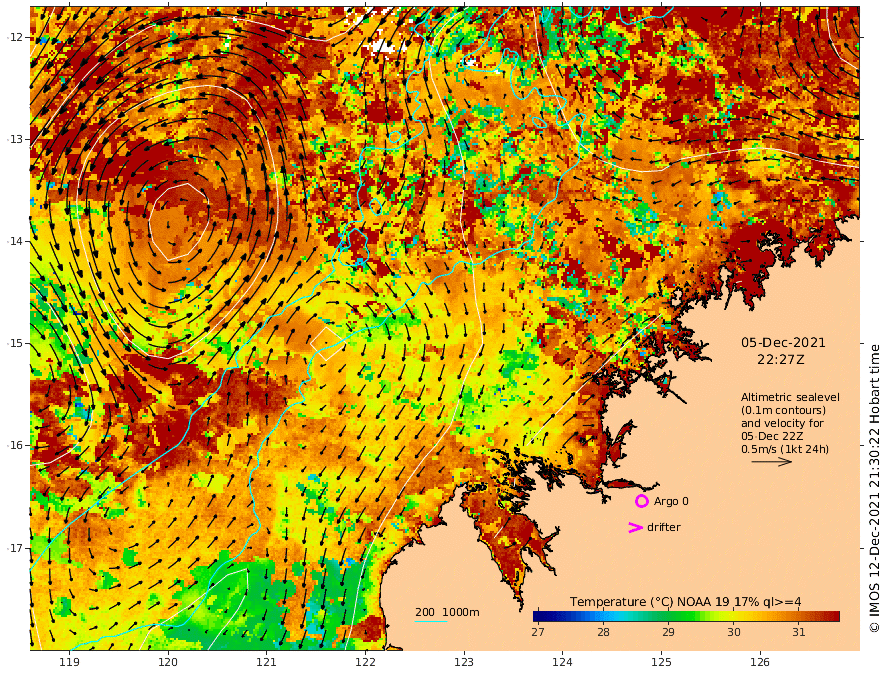This screenshot has width=880, height=680.
Task: Click the IMOS copyright Hobart time text
Action: (x=874, y=488)
